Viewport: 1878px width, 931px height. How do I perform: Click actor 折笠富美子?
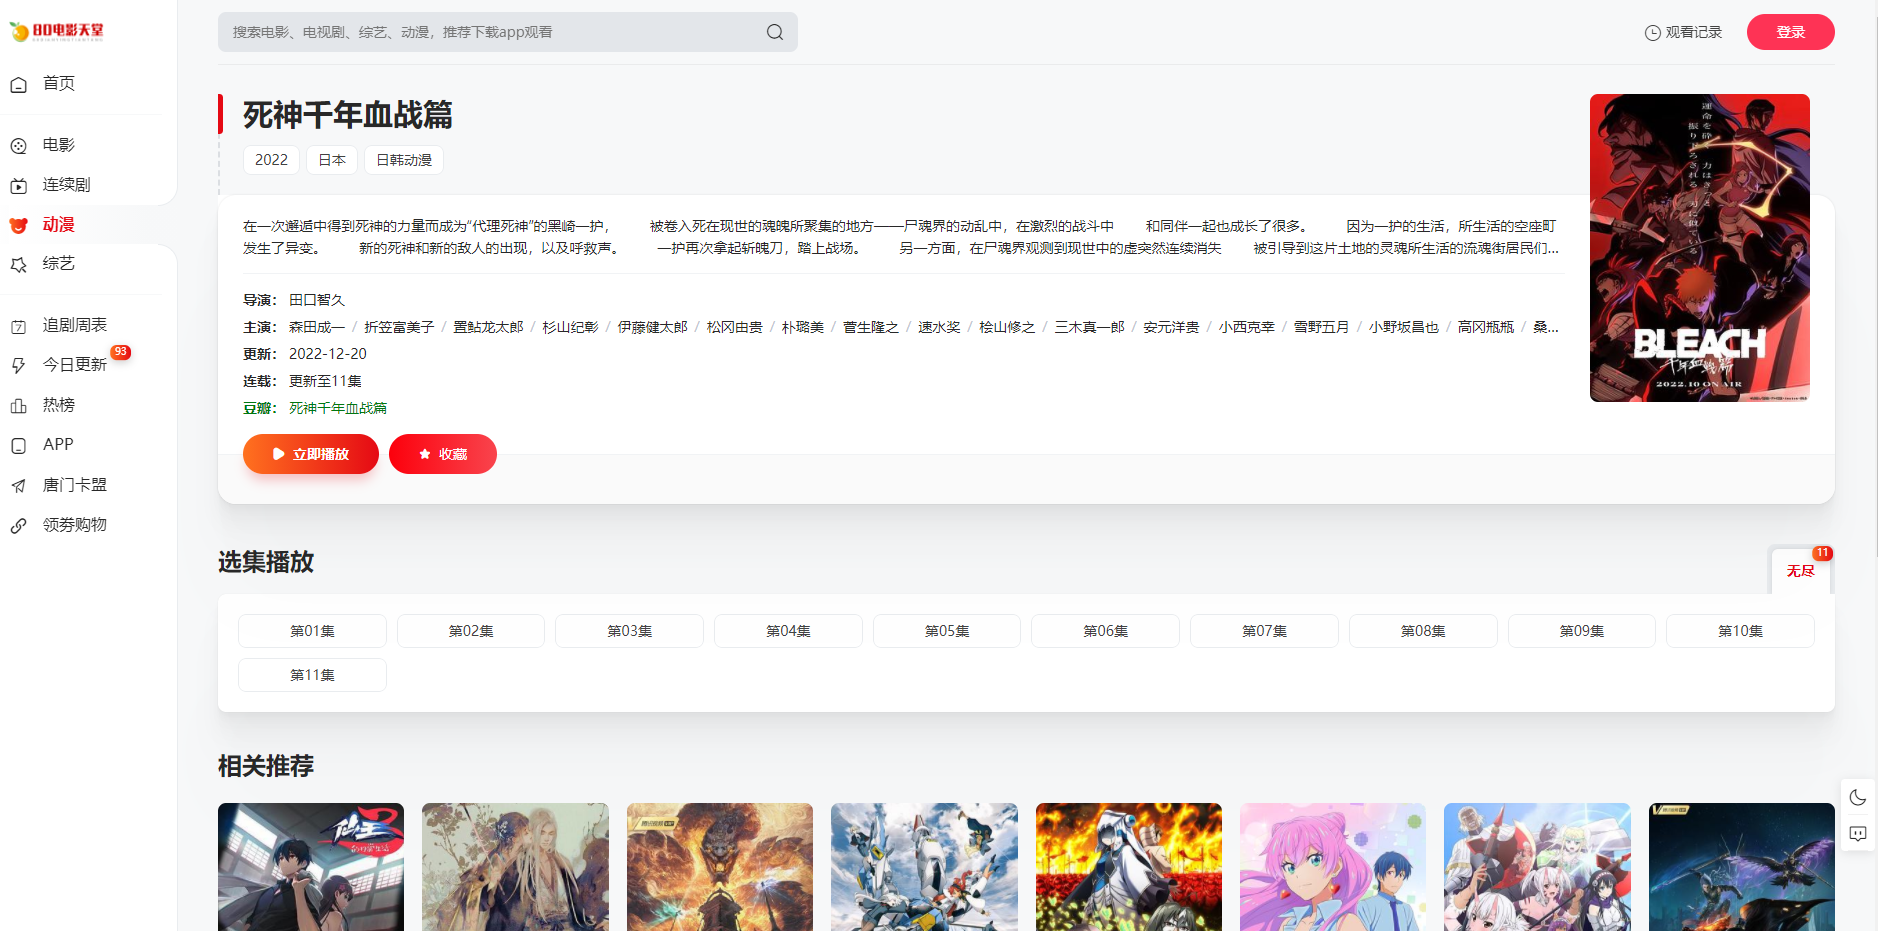click(x=399, y=327)
